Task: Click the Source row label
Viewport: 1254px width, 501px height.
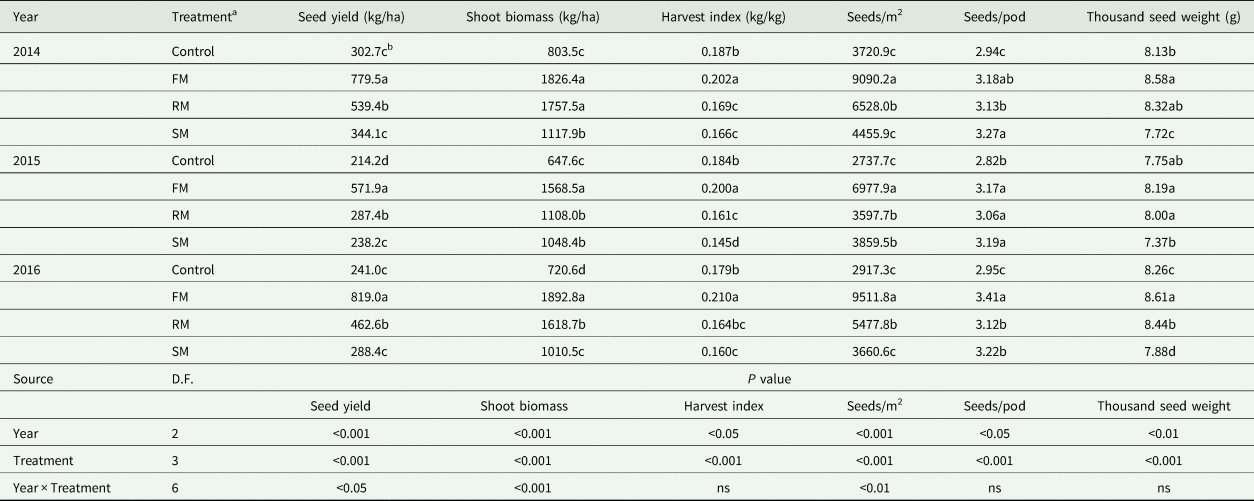Action: tap(33, 380)
